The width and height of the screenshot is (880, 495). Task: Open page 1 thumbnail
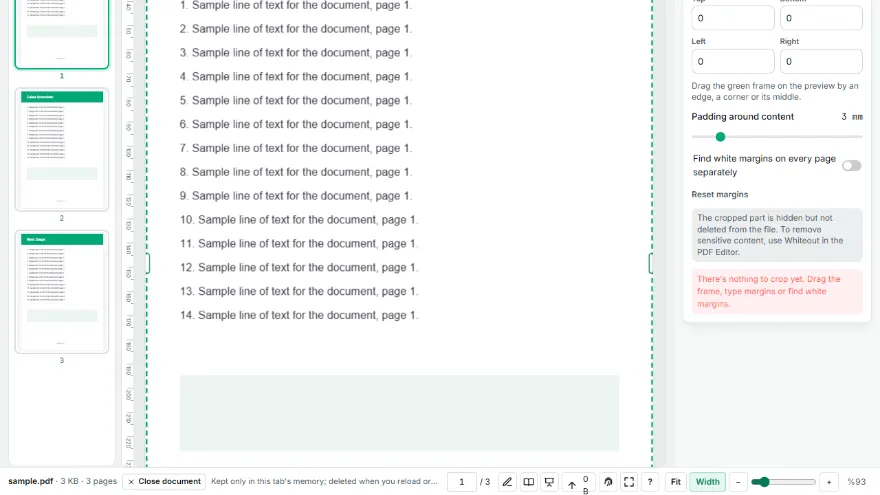point(62,34)
